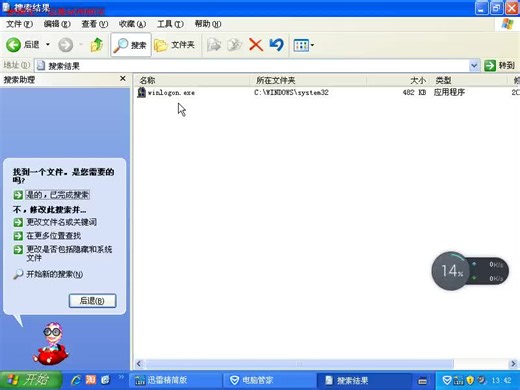Viewport: 520px width, 390px height.
Task: Open the 编辑 menu
Action: [57, 24]
